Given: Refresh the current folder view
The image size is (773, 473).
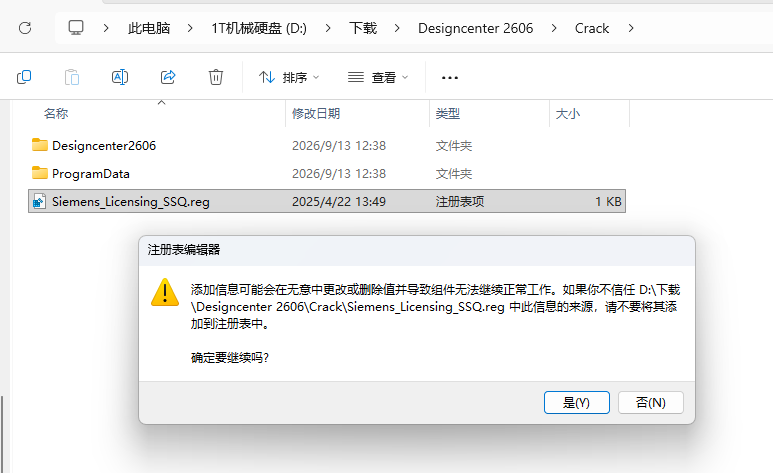Looking at the screenshot, I should pos(25,28).
